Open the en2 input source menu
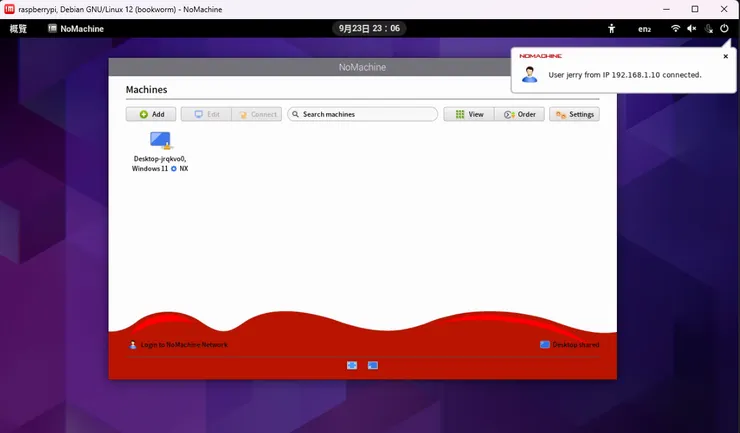This screenshot has height=433, width=740. pyautogui.click(x=644, y=29)
